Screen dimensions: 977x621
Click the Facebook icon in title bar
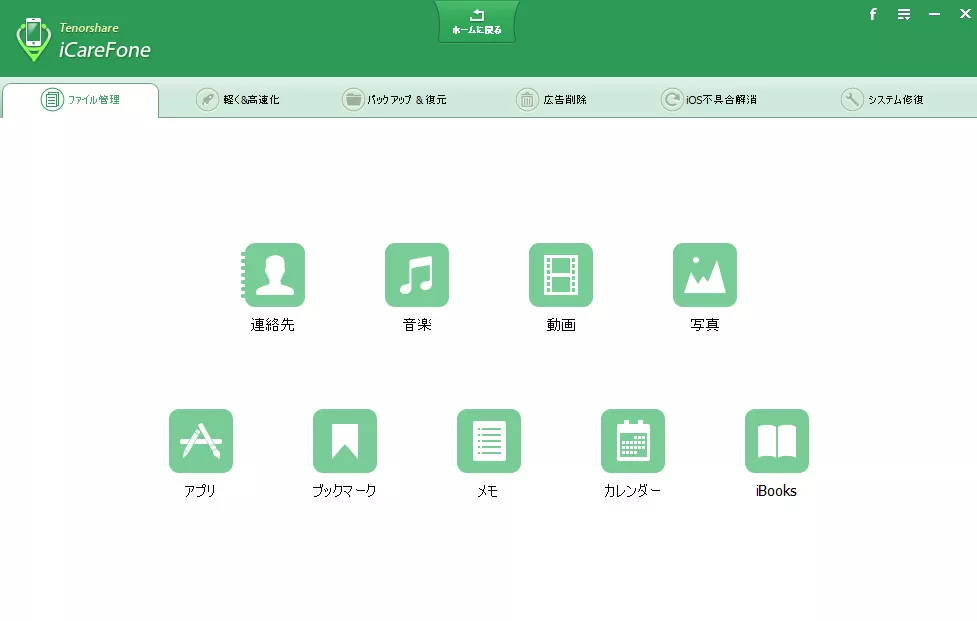point(873,14)
